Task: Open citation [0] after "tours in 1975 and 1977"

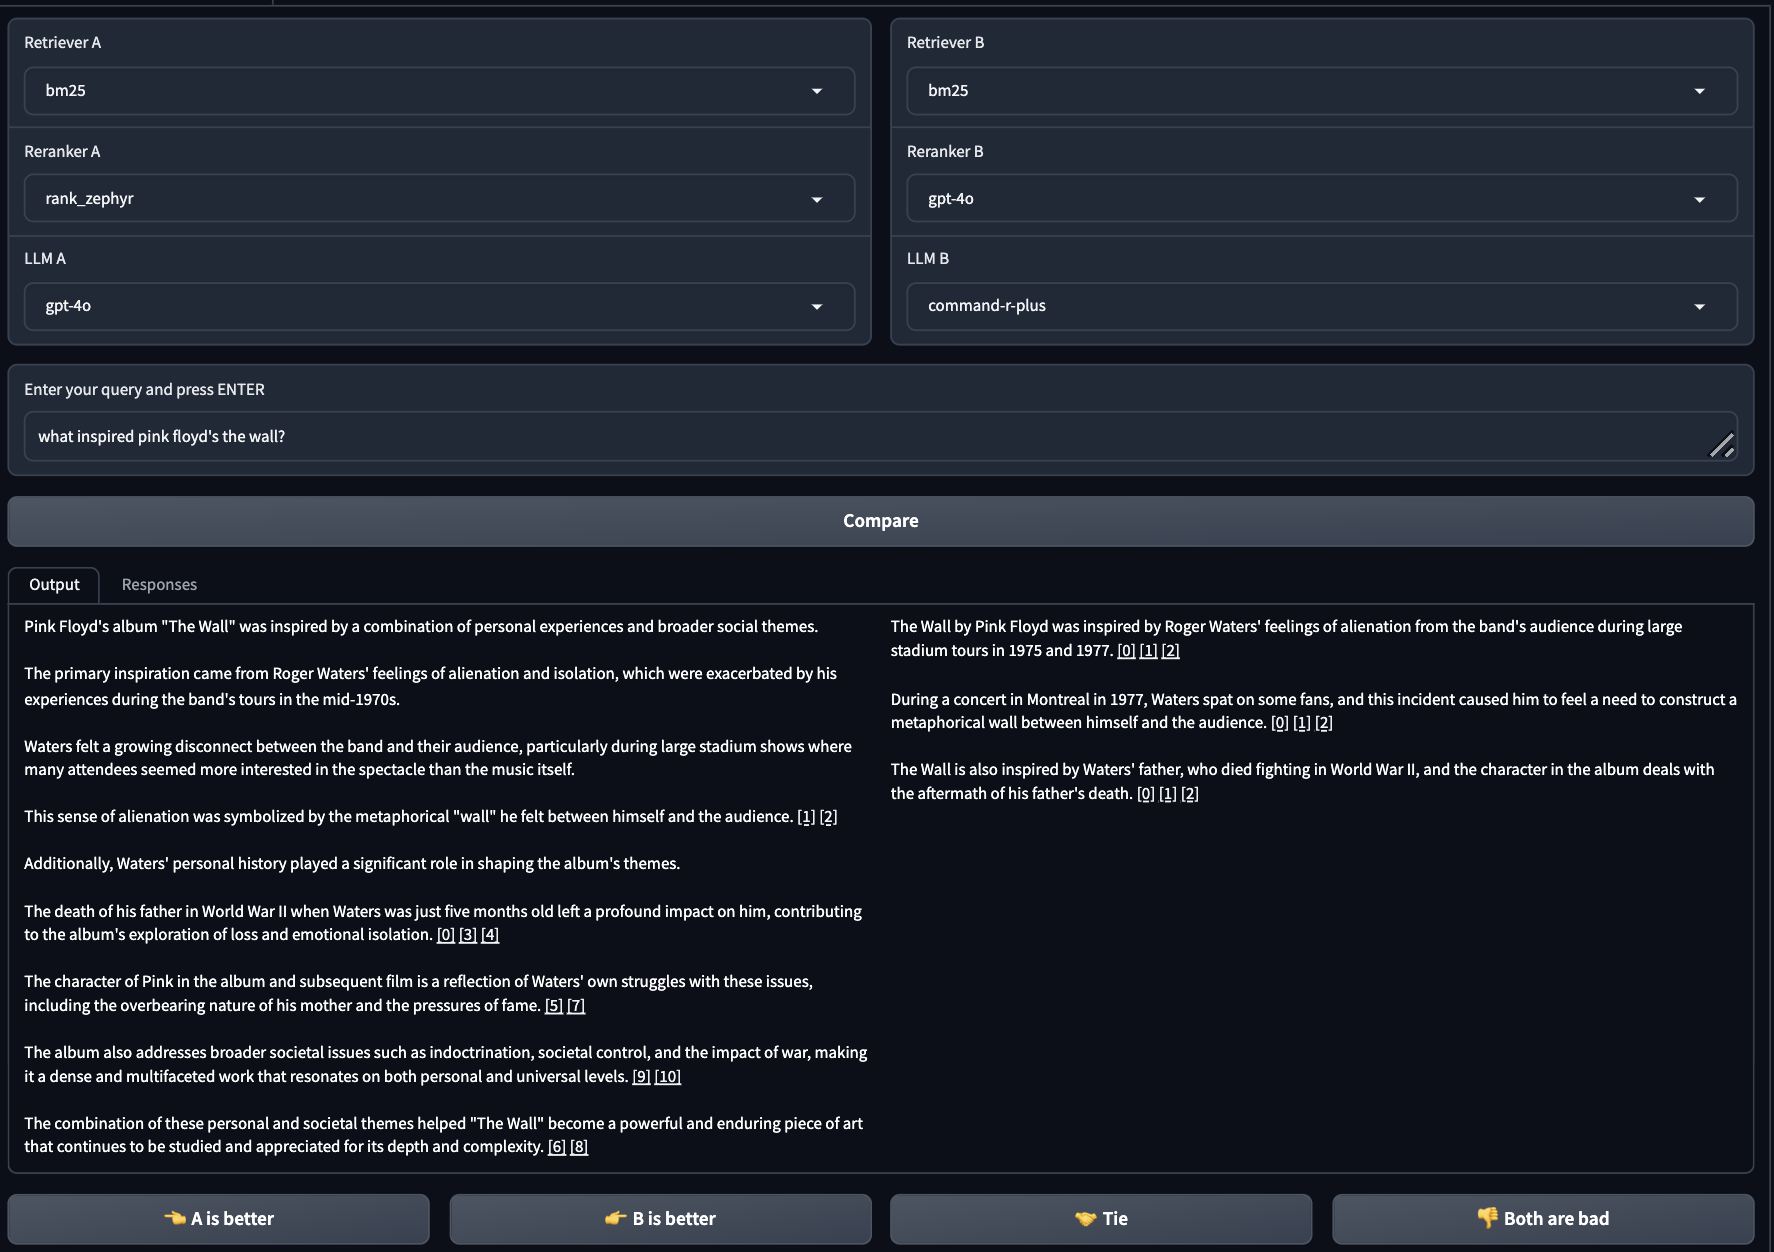Action: point(1126,651)
